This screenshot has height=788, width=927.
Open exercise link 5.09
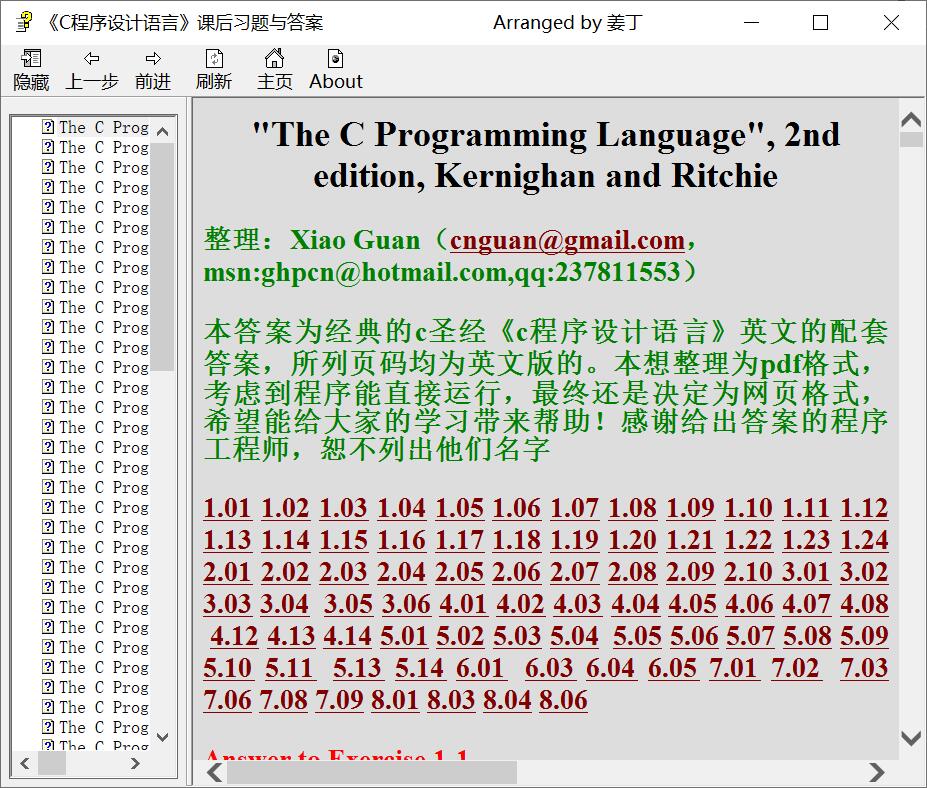[864, 637]
